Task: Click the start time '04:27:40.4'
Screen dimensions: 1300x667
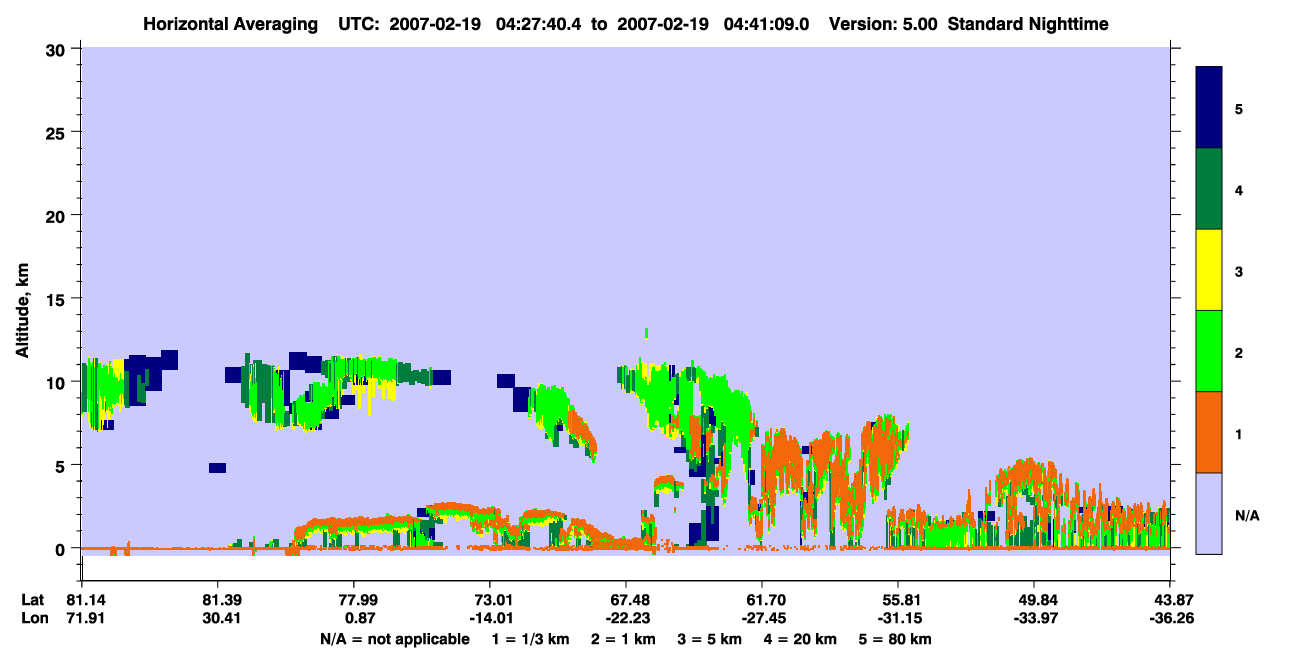Action: (537, 24)
